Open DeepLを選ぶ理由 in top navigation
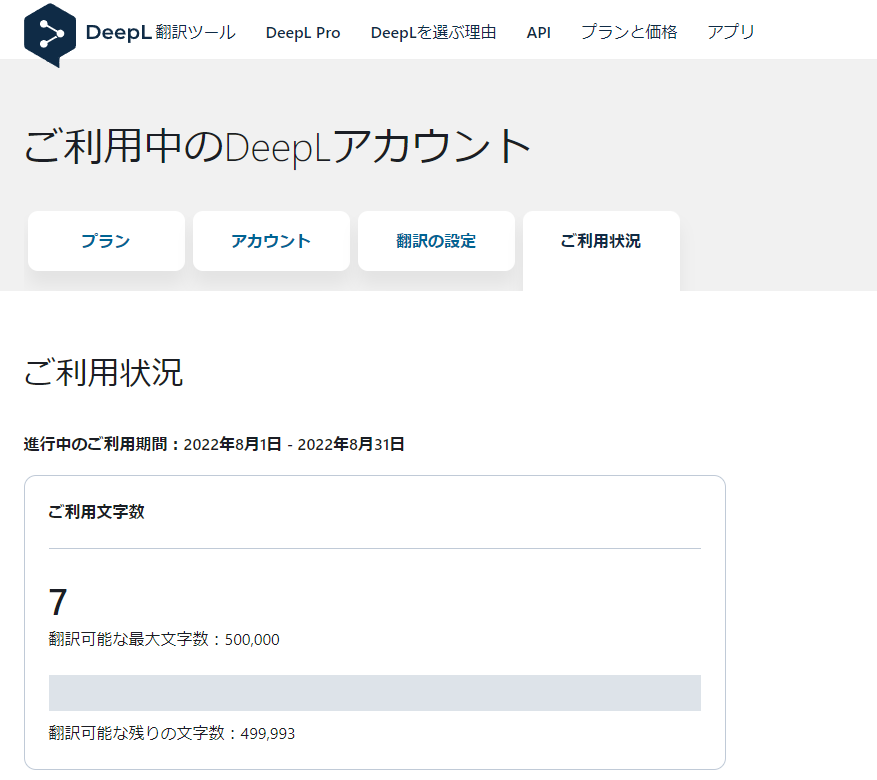This screenshot has width=877, height=780. click(433, 32)
